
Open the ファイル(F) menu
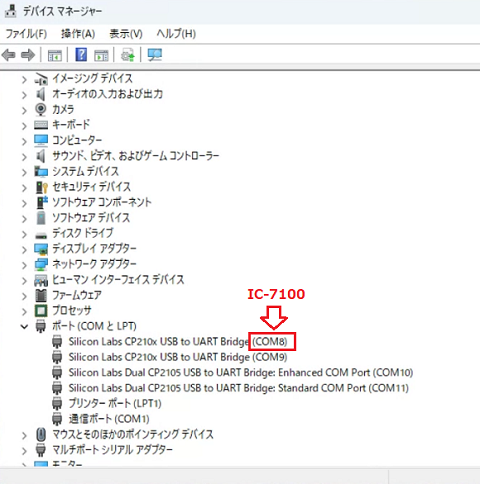(x=26, y=34)
